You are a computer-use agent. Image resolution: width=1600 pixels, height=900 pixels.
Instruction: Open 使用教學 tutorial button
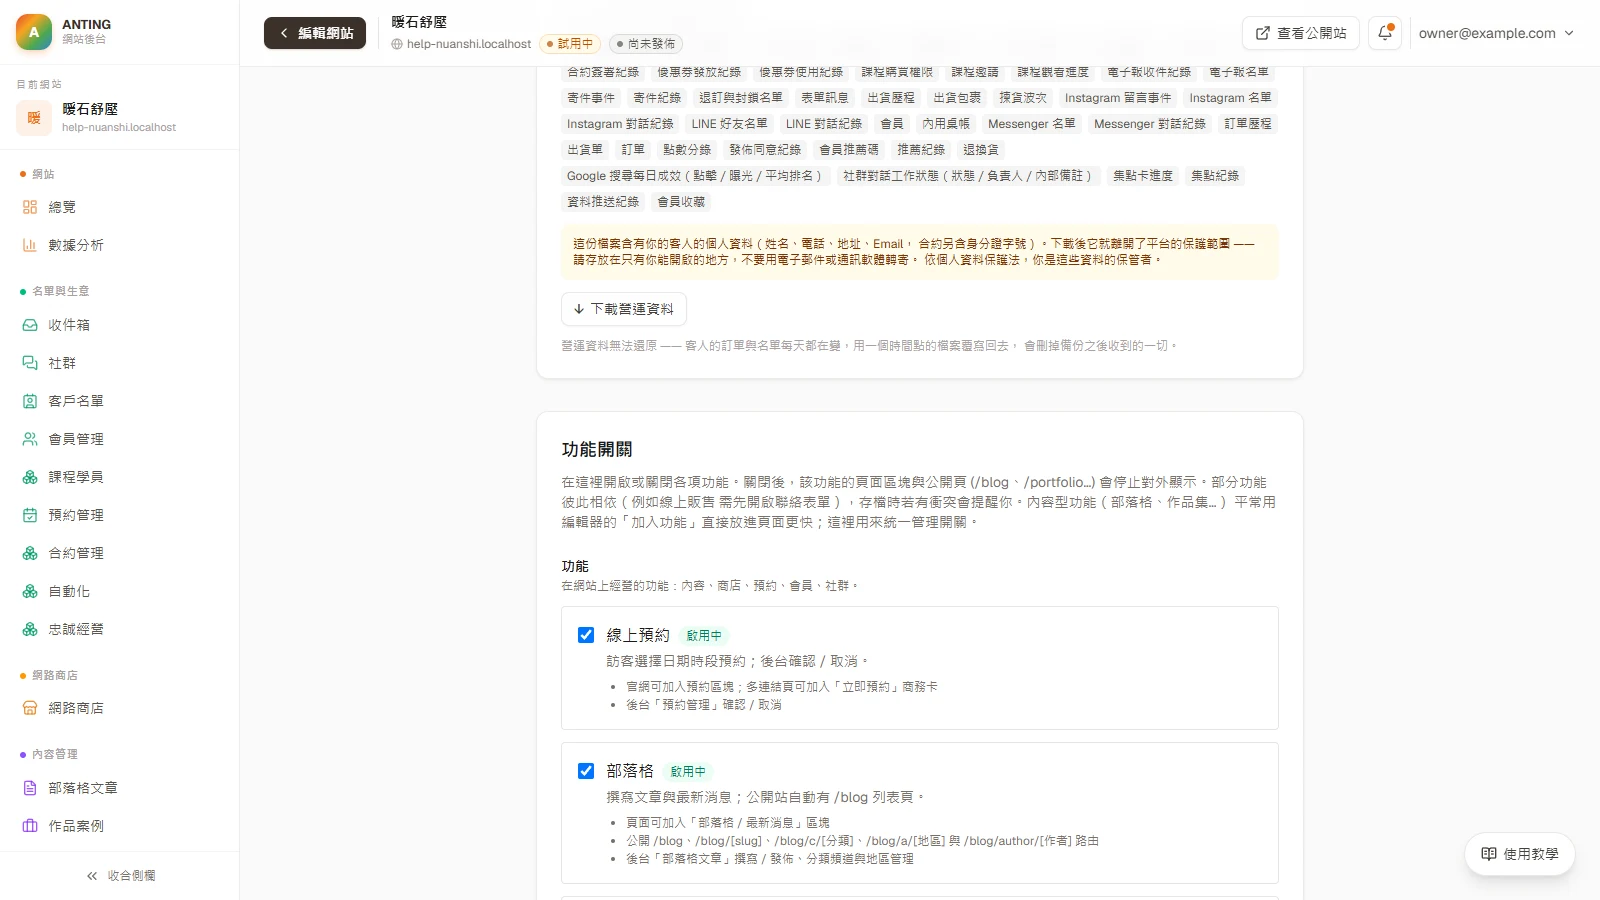[x=1520, y=854]
